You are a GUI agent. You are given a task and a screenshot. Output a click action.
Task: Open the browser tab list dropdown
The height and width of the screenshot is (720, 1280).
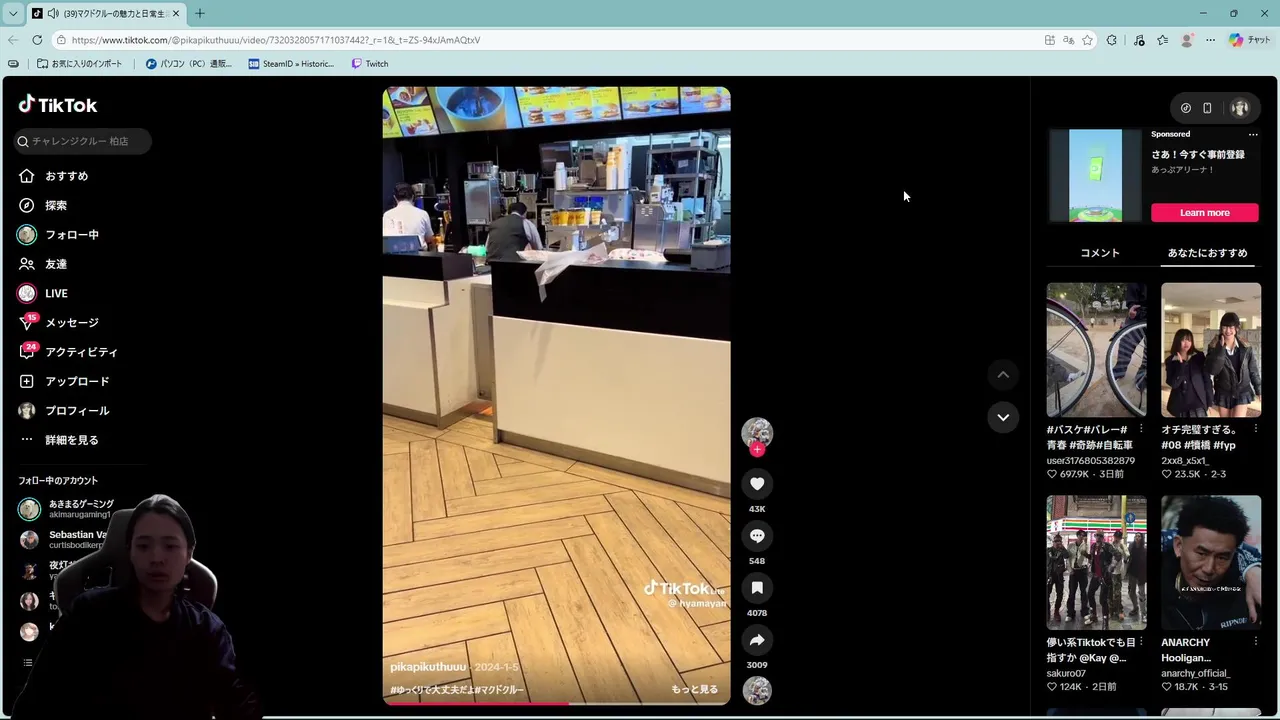(x=12, y=13)
